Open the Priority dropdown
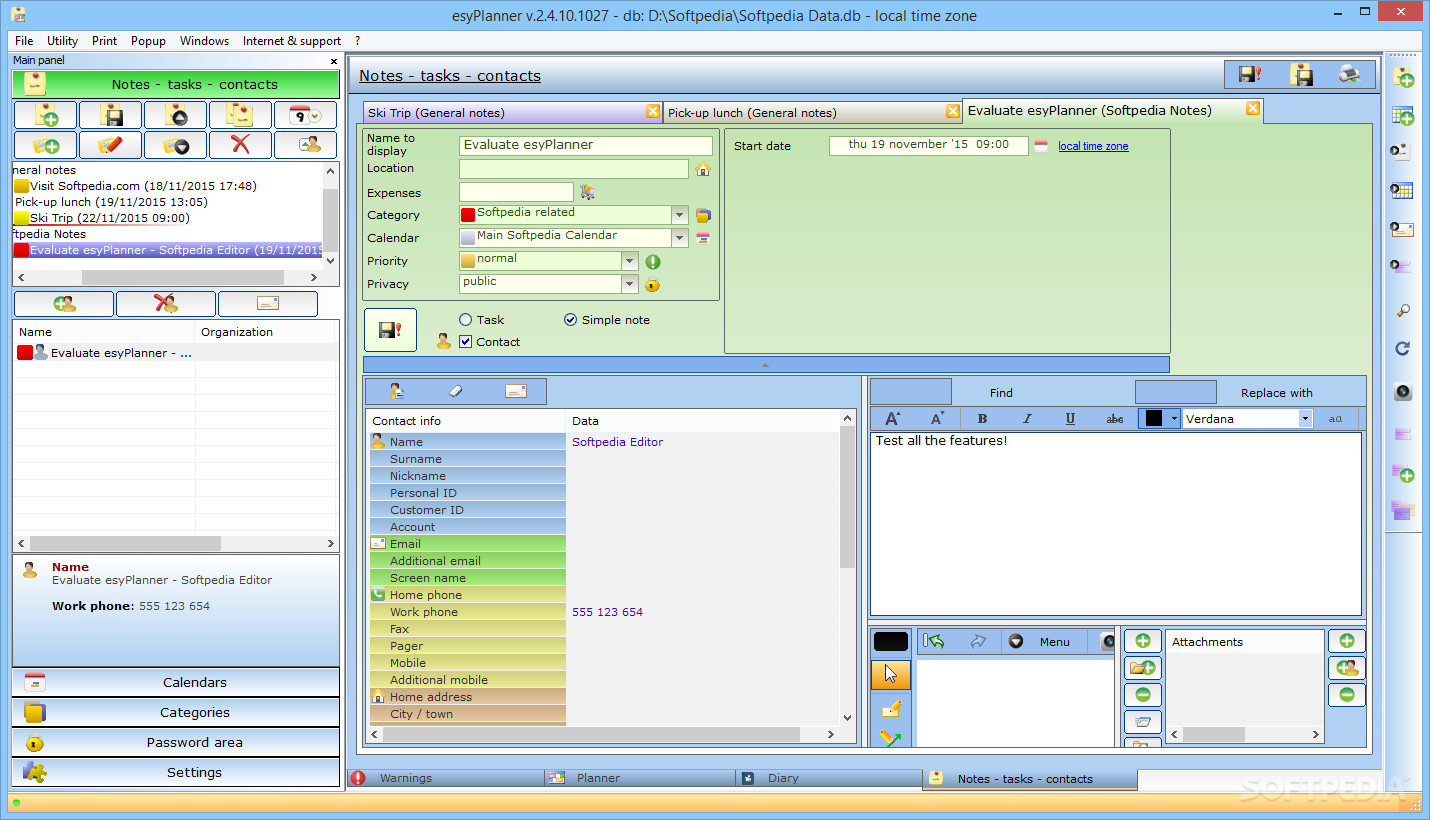 pyautogui.click(x=629, y=261)
